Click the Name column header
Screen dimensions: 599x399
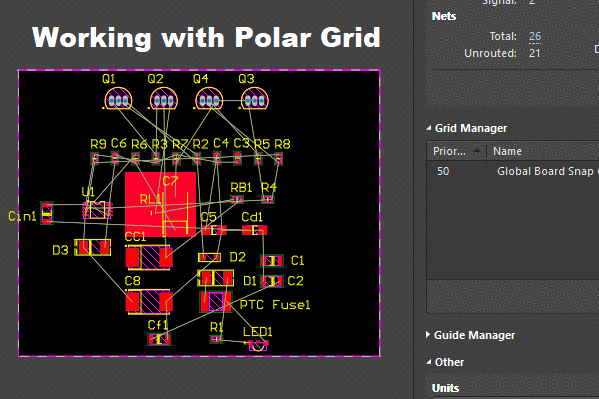point(507,151)
